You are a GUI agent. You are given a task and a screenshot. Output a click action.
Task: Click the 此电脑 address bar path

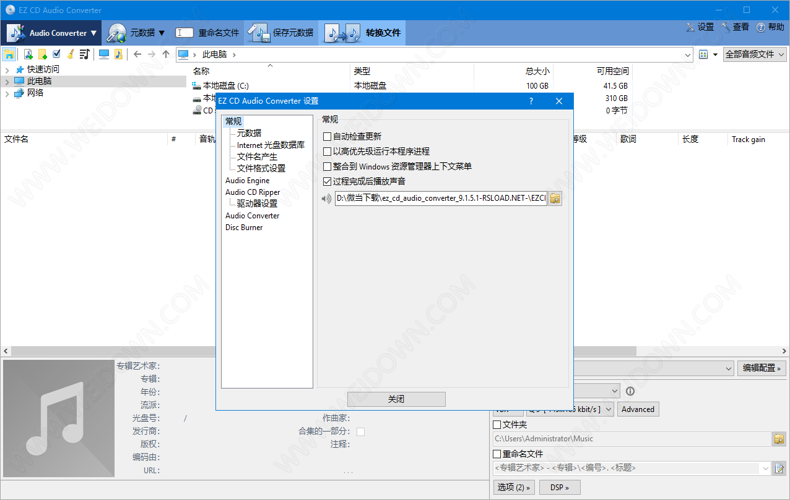215,54
